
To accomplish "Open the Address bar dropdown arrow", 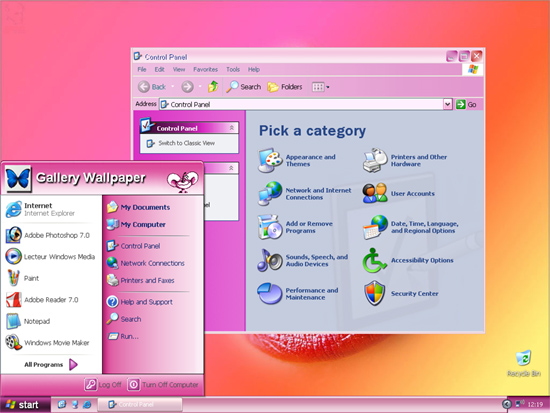I will coord(448,104).
